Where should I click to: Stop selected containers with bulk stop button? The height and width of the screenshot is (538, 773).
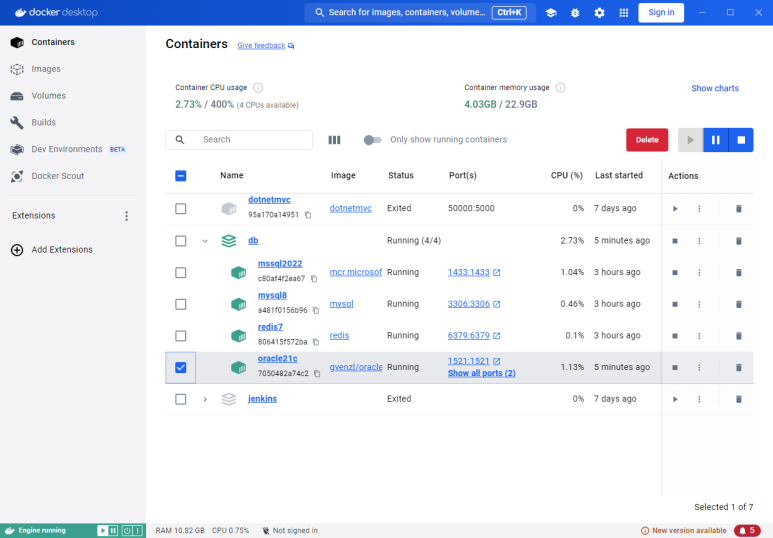(x=741, y=140)
